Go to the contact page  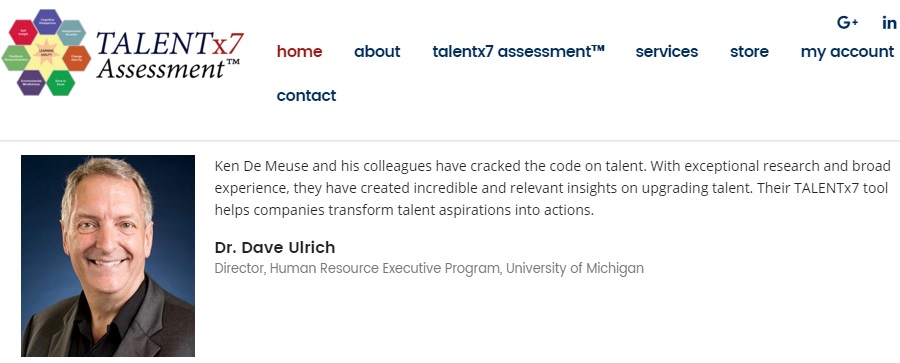307,95
